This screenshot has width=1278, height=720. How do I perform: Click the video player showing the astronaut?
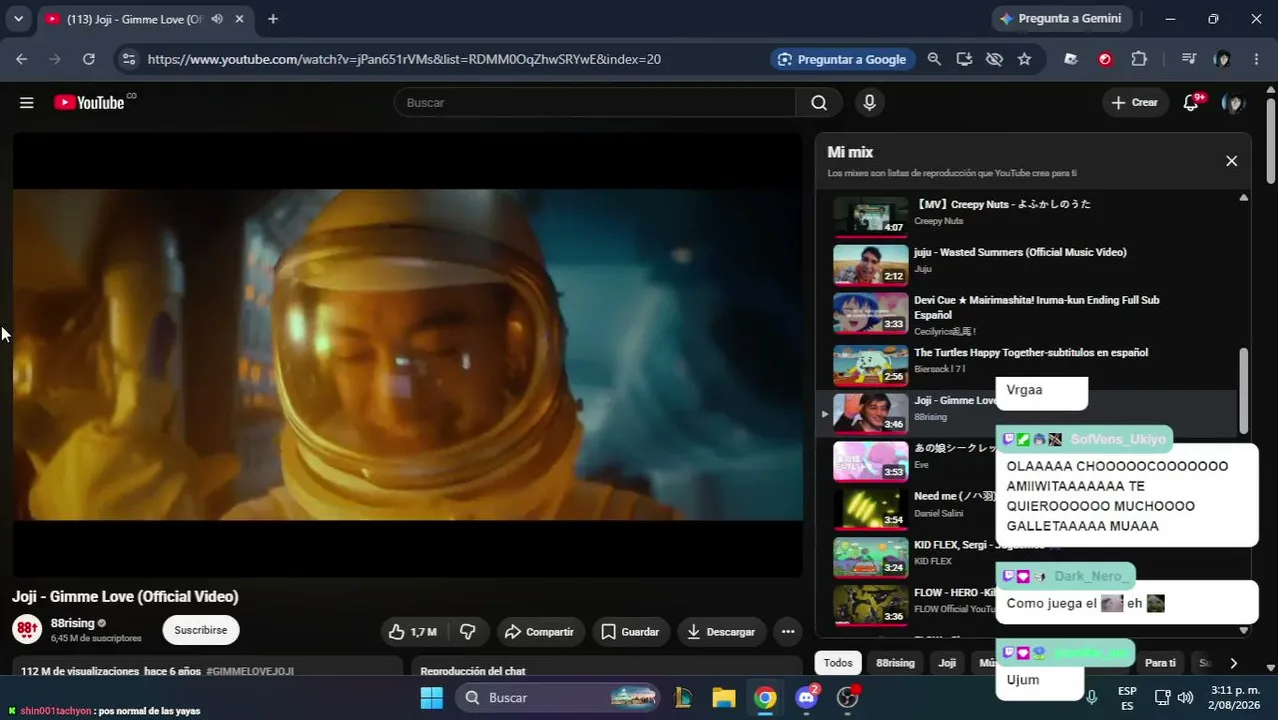click(407, 355)
